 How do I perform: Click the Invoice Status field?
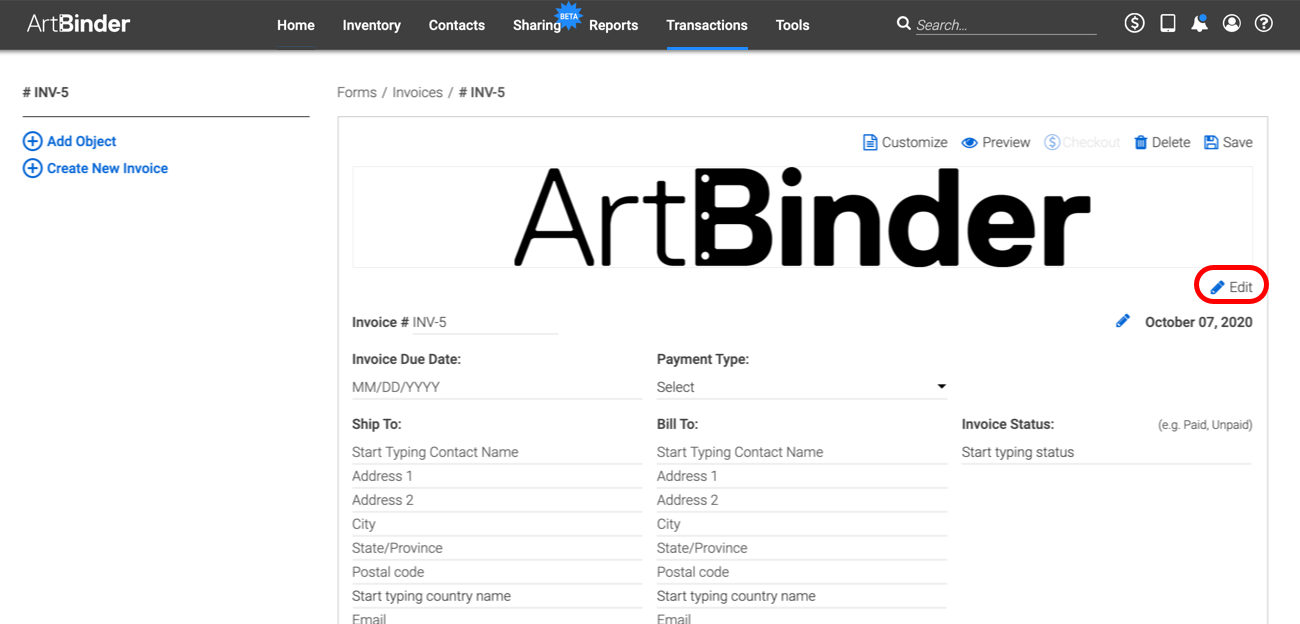click(x=1107, y=452)
